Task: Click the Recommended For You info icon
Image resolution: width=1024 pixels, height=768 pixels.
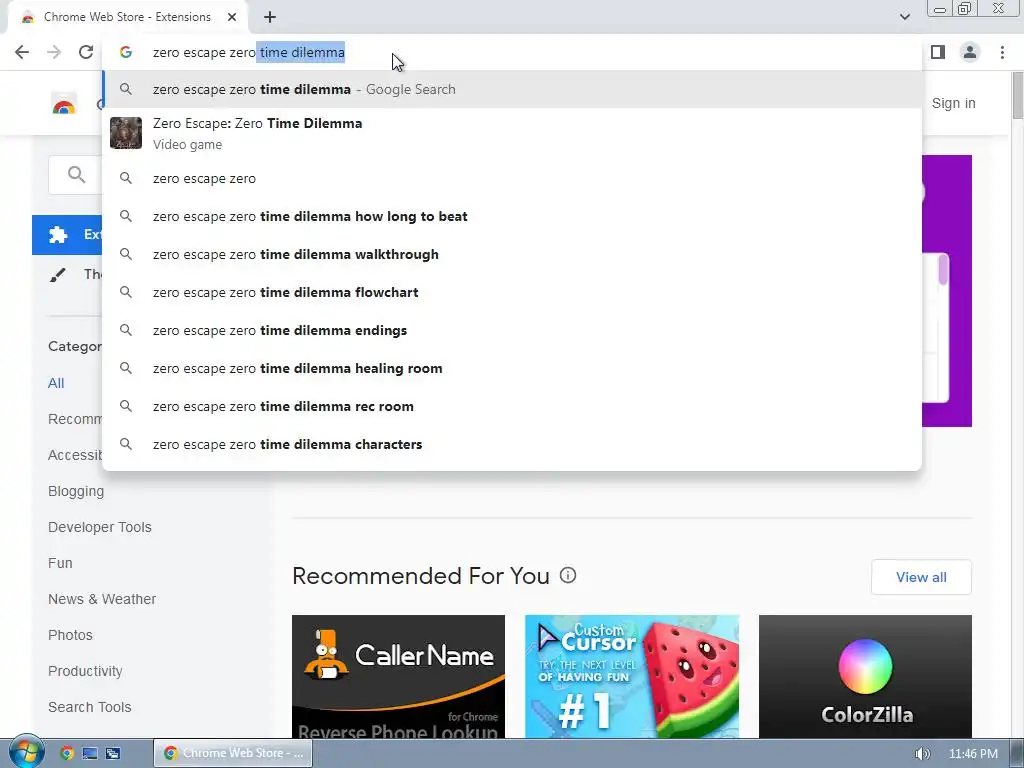Action: [x=568, y=575]
